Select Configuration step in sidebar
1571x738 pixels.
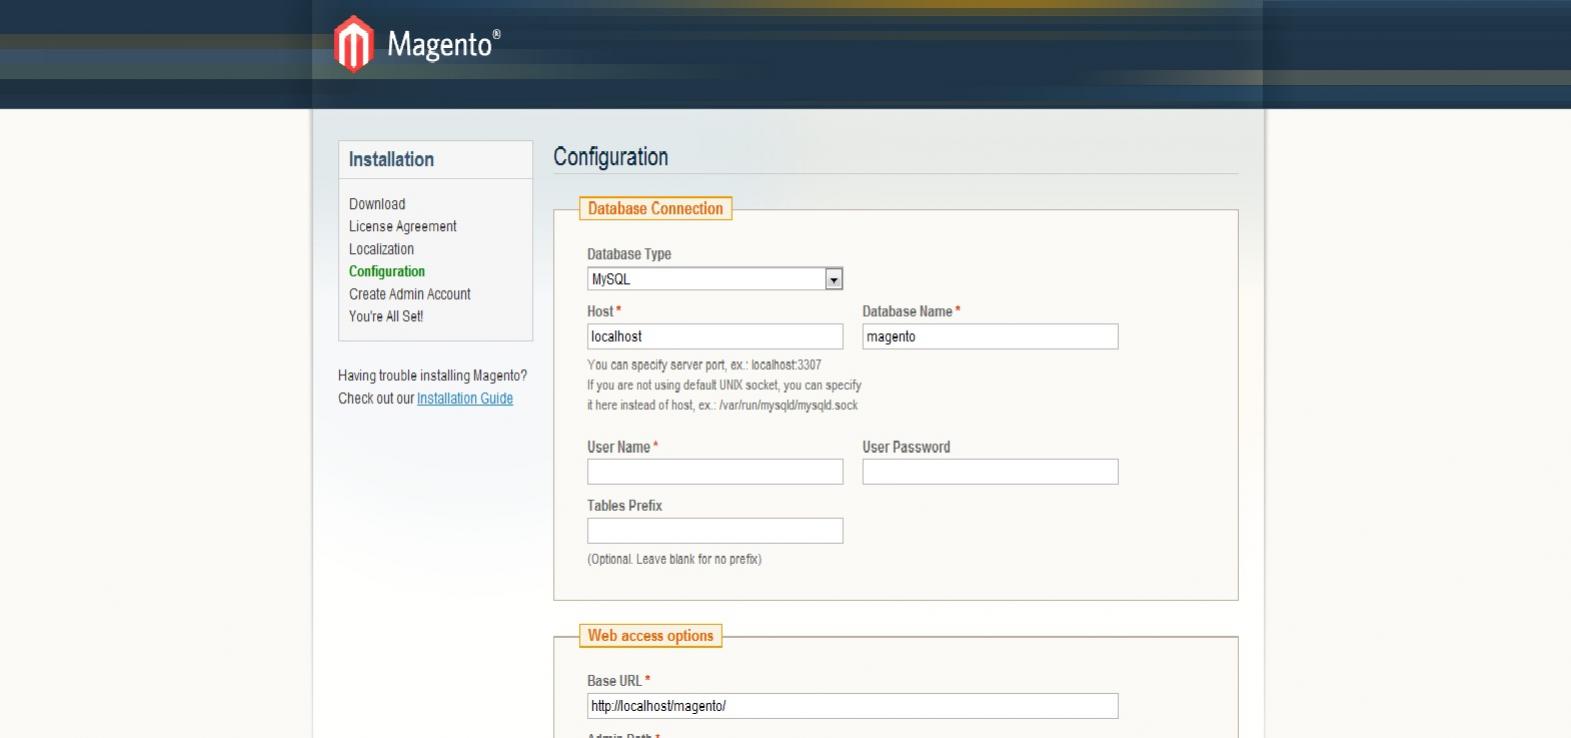click(x=387, y=271)
